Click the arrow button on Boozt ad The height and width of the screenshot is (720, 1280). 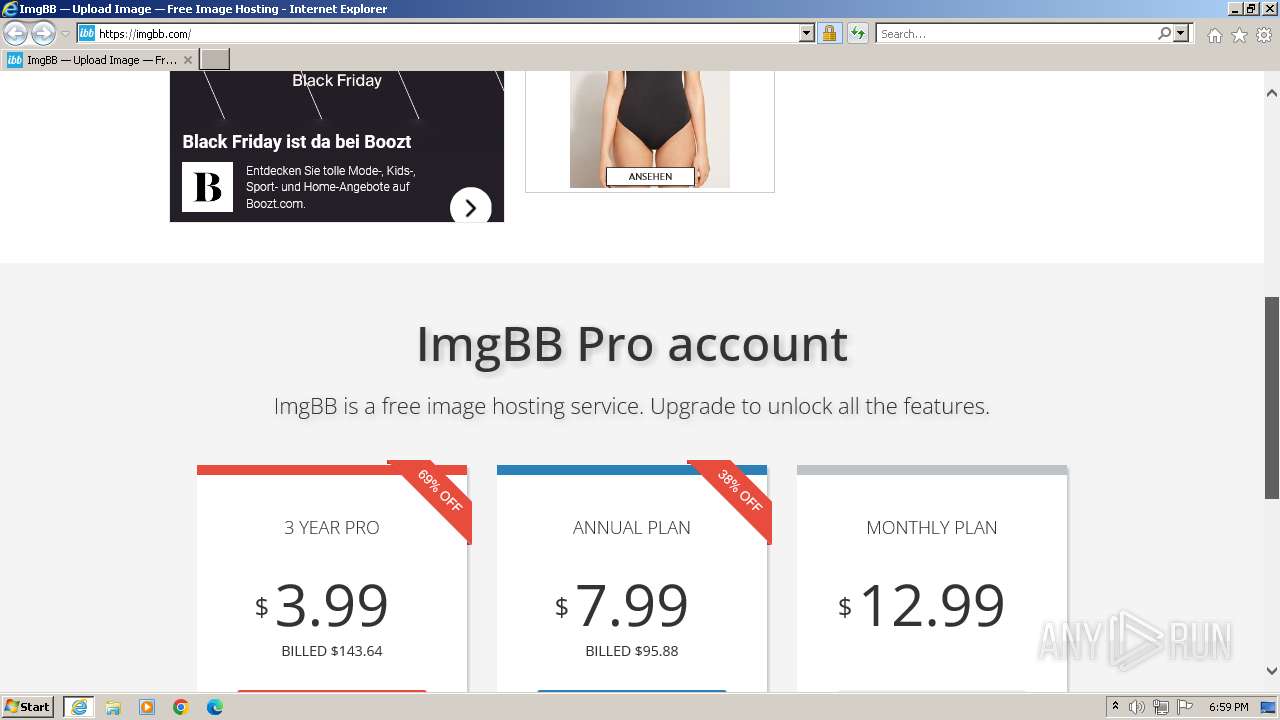point(471,208)
